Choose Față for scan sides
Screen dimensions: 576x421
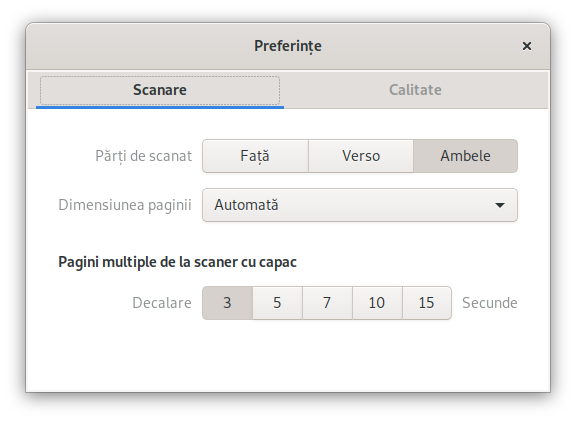point(255,156)
